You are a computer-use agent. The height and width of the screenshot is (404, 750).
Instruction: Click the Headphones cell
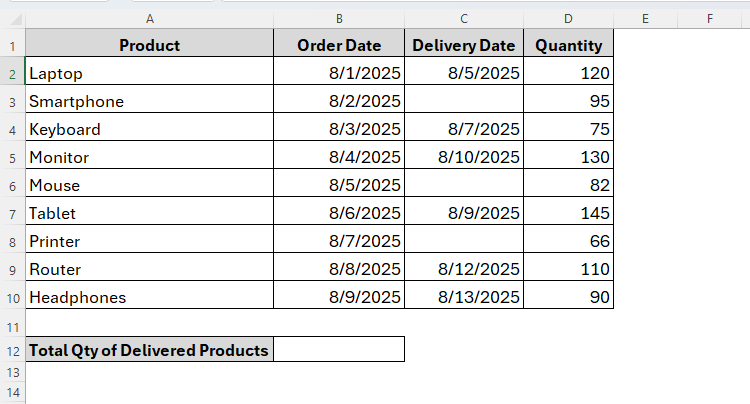149,297
